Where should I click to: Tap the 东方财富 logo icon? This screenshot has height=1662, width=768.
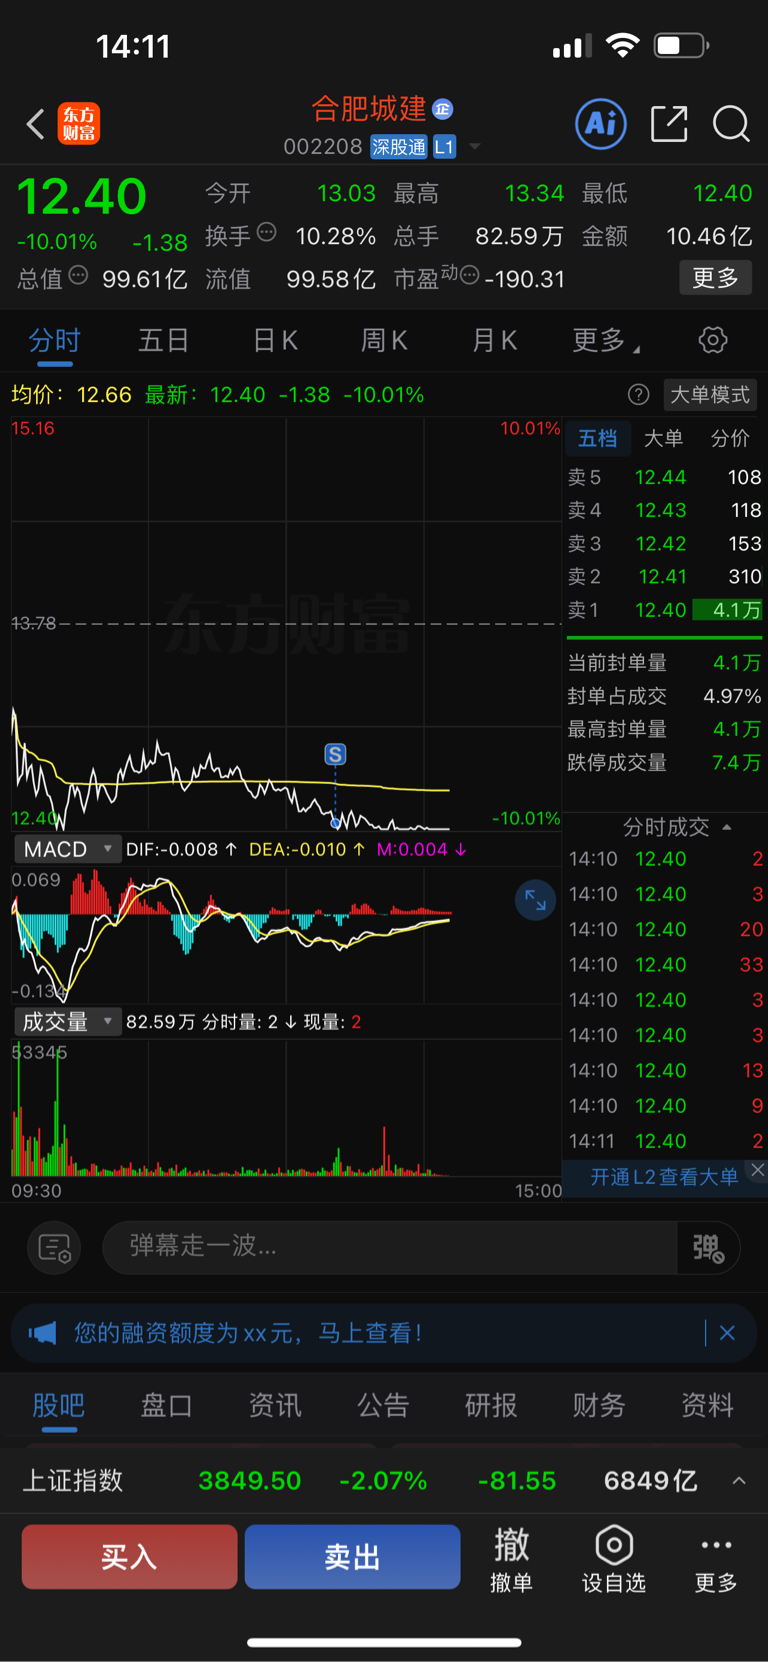[x=79, y=124]
